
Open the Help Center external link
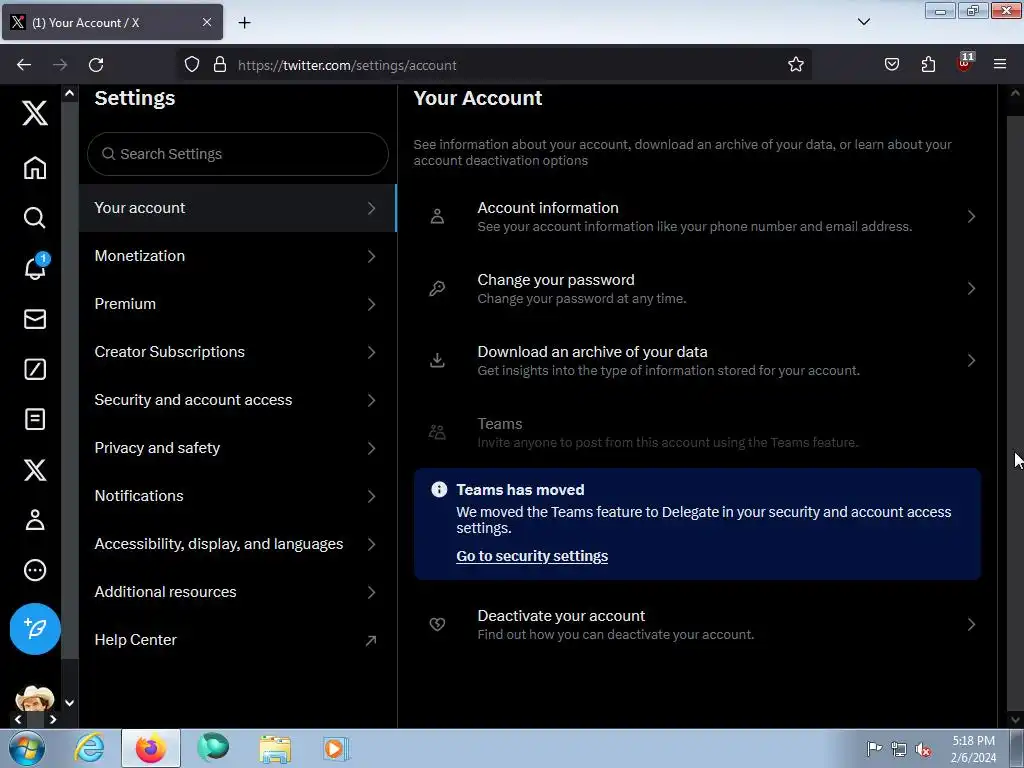(238, 640)
